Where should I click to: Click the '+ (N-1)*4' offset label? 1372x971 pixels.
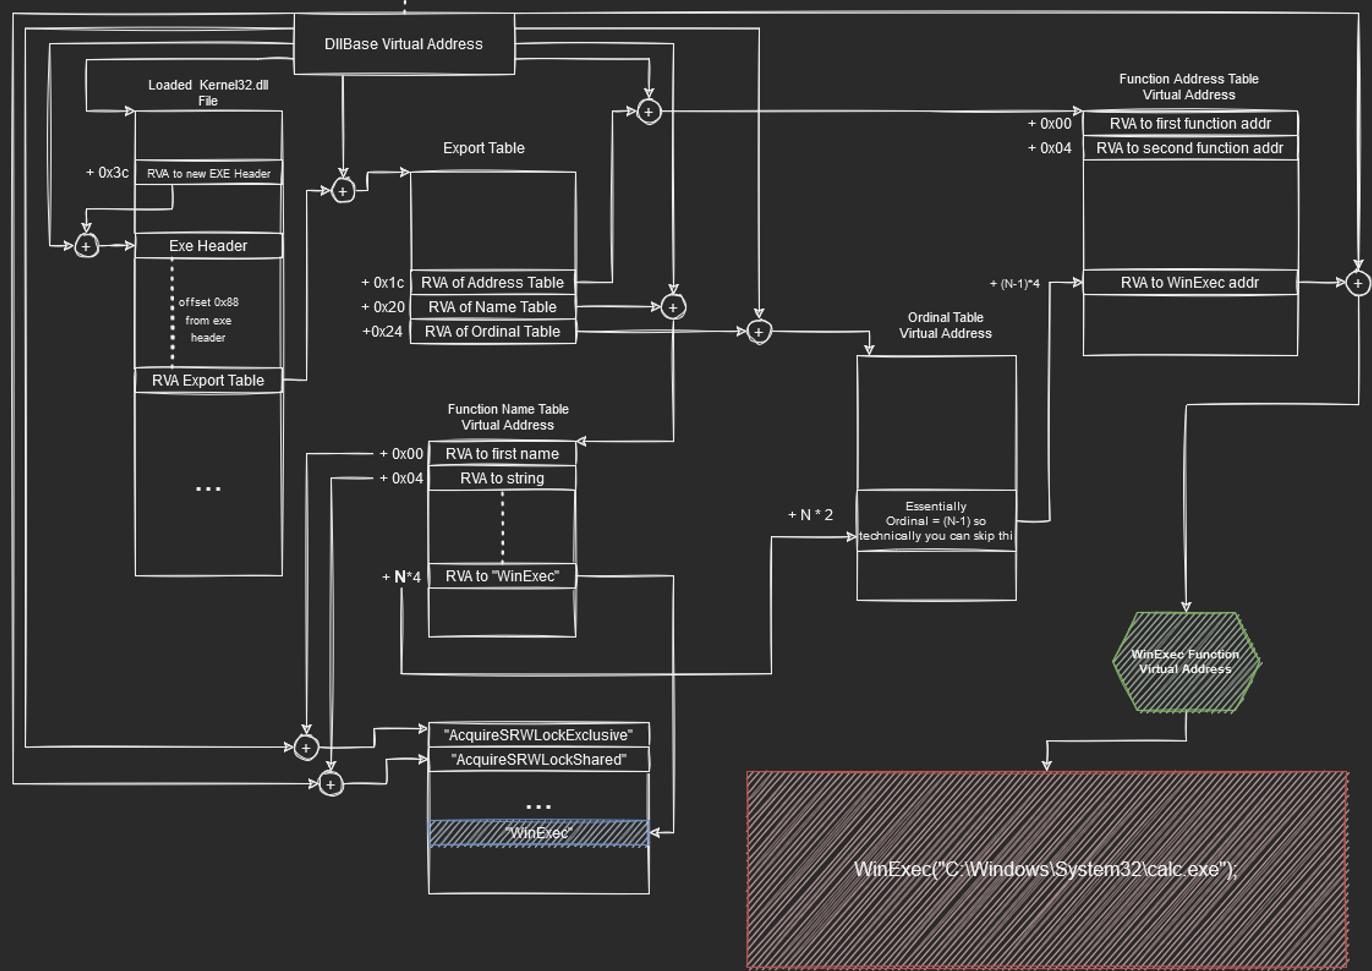coord(1015,284)
